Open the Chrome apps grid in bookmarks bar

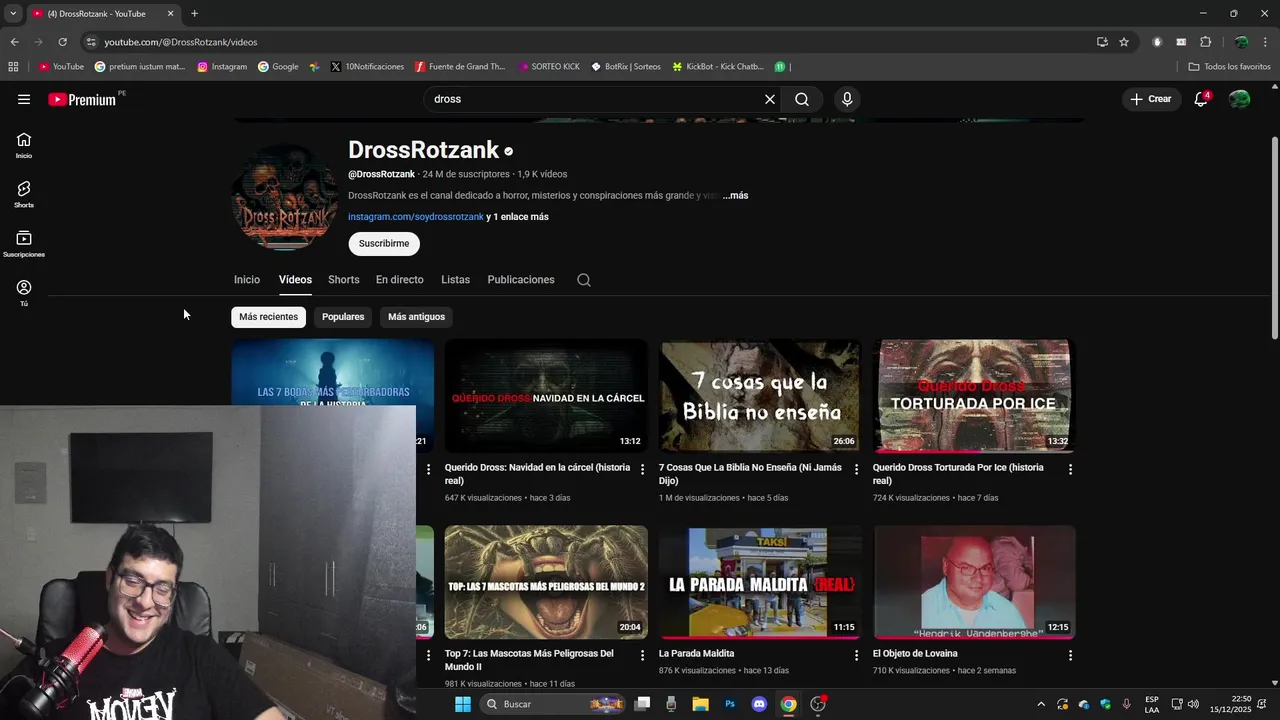point(13,67)
